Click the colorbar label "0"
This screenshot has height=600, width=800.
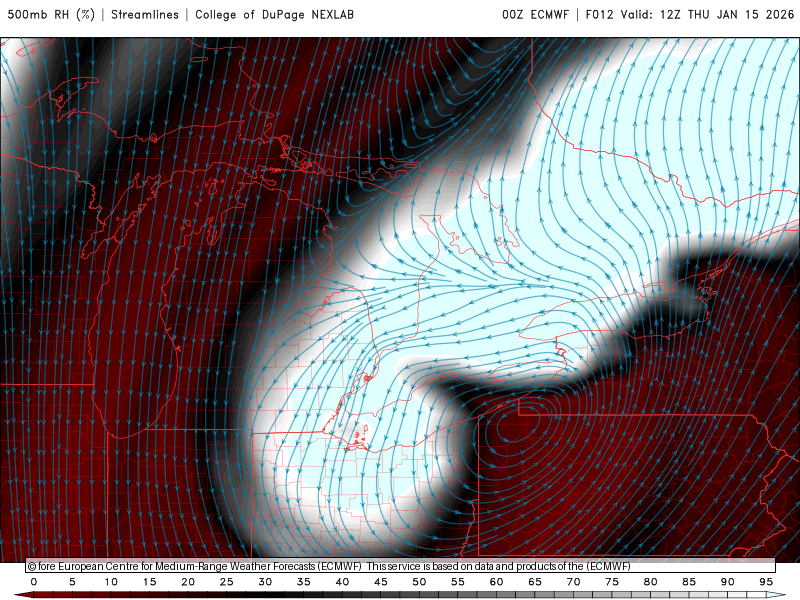[x=34, y=582]
